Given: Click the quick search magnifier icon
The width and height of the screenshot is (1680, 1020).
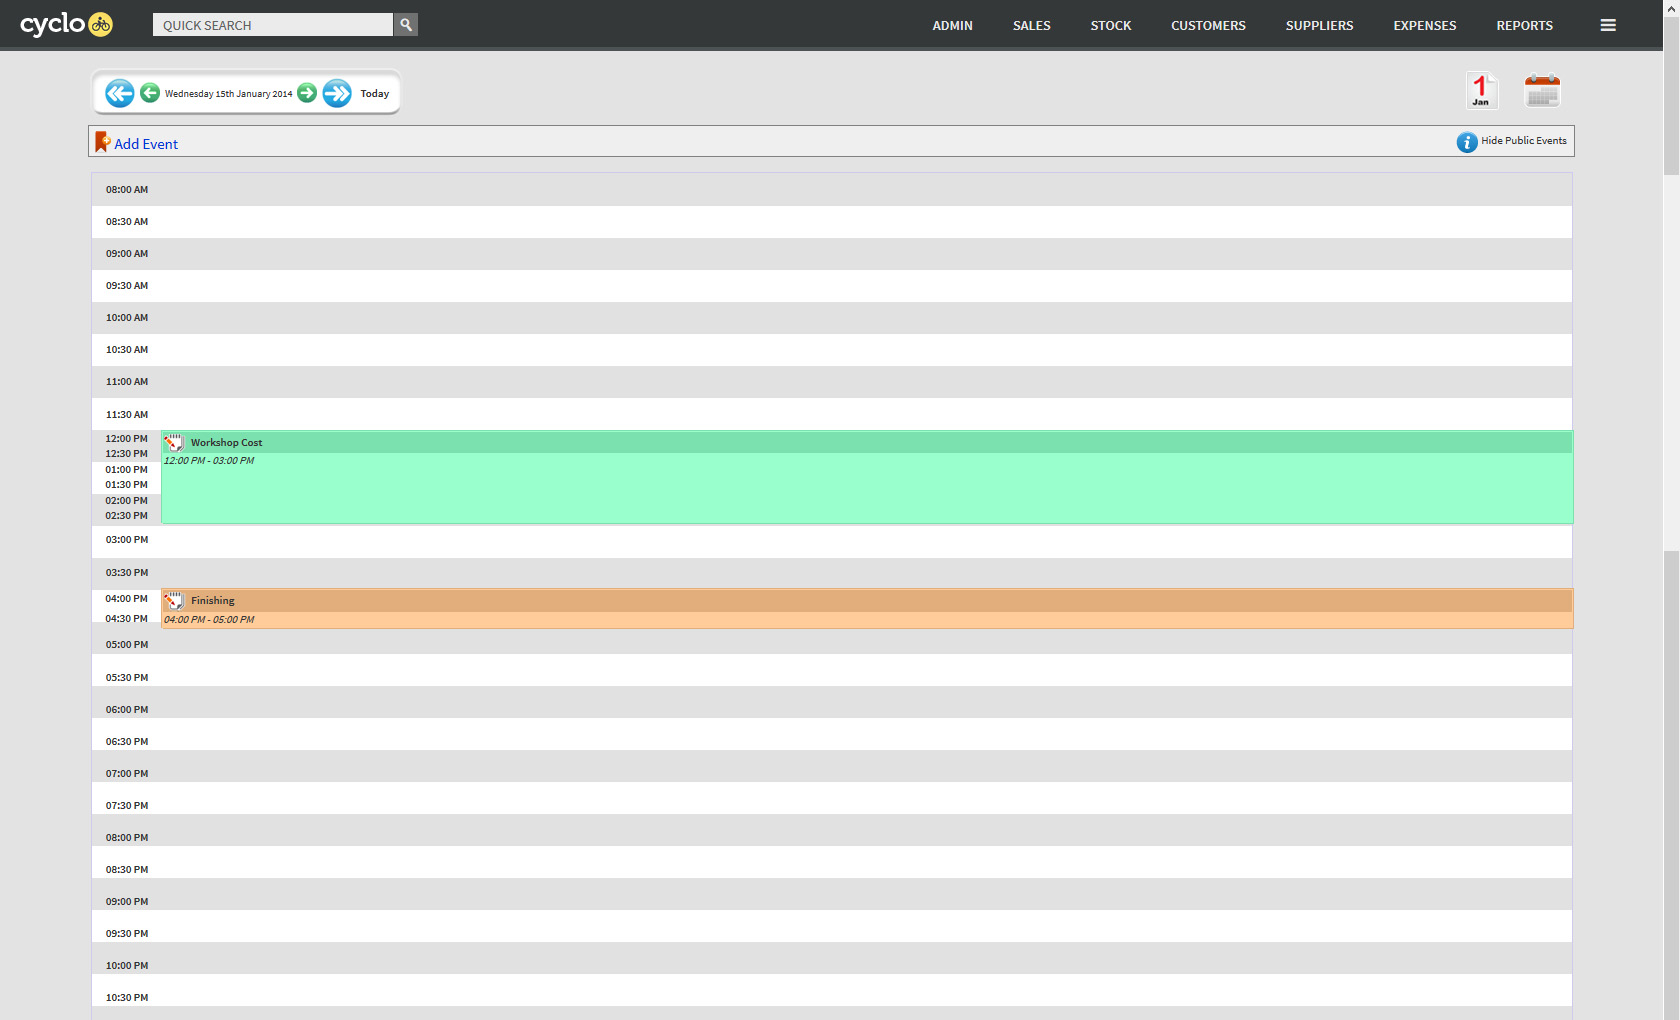Looking at the screenshot, I should tap(406, 25).
